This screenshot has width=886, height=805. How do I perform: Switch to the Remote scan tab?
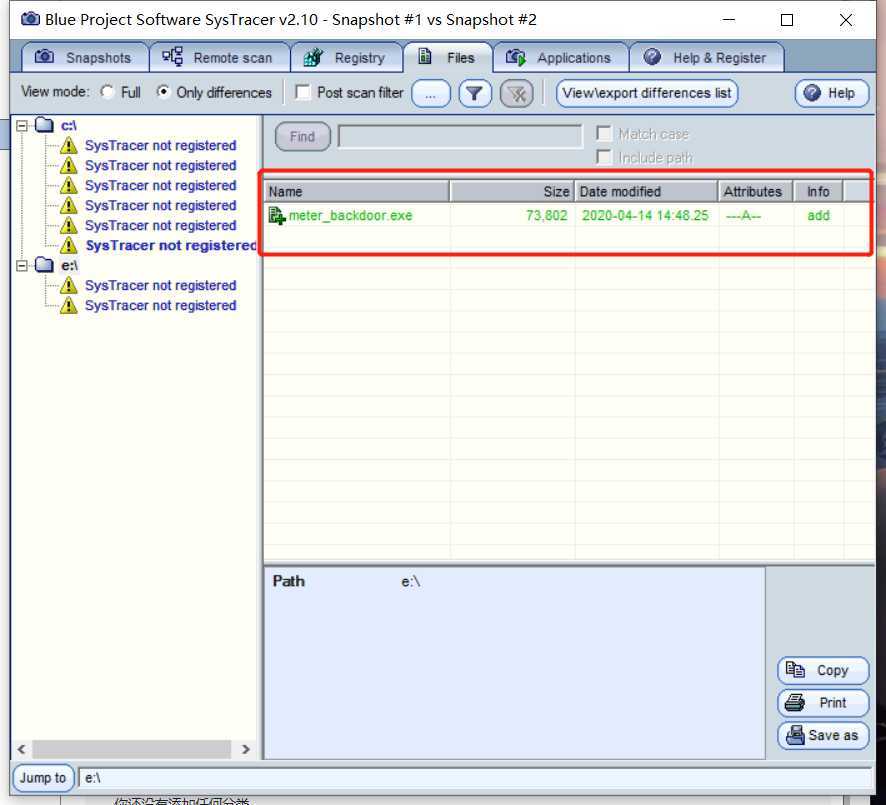219,58
